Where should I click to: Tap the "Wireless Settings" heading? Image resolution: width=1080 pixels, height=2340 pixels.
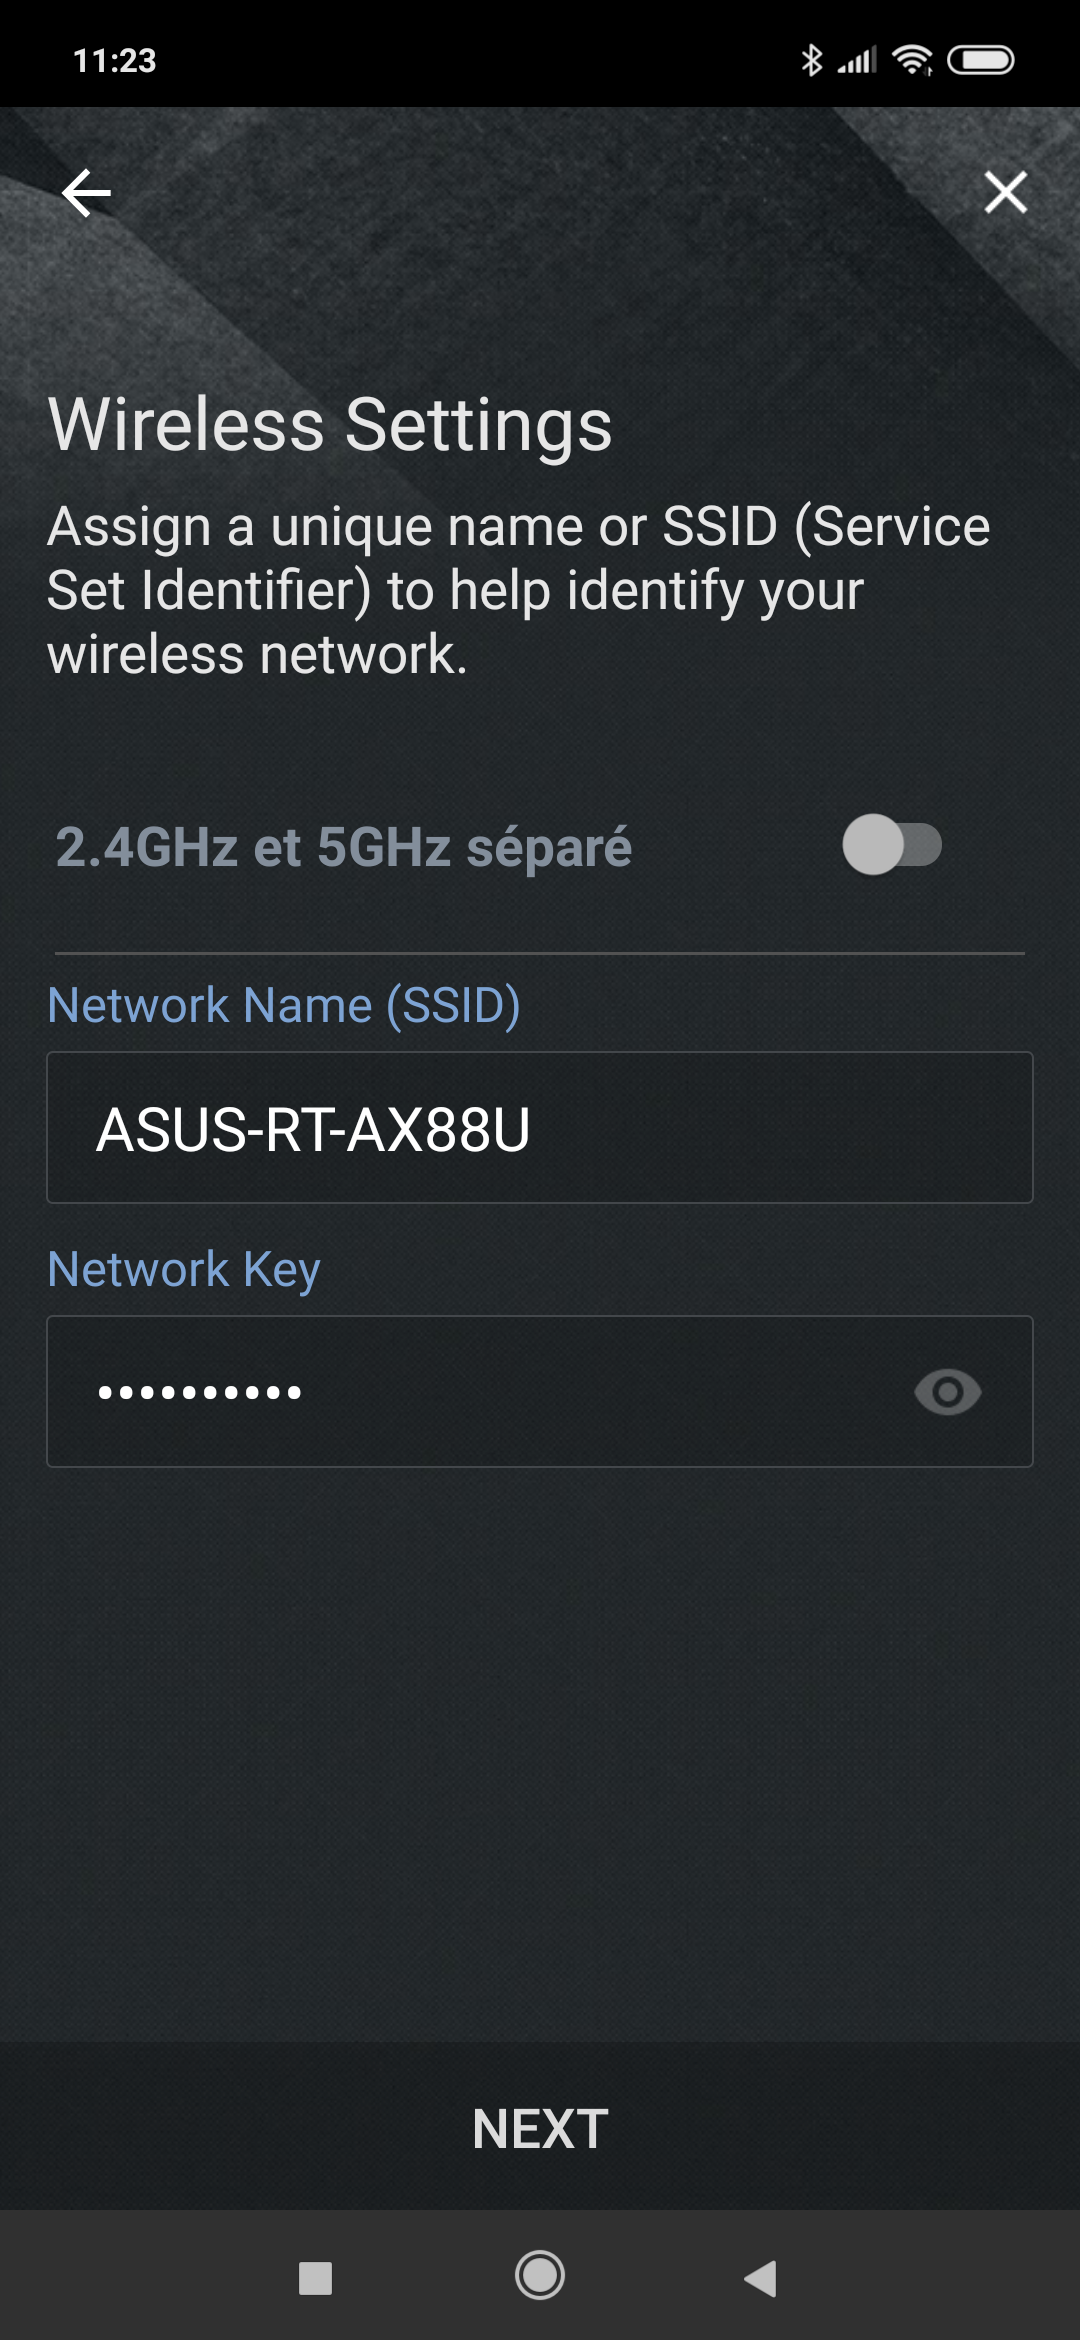330,425
